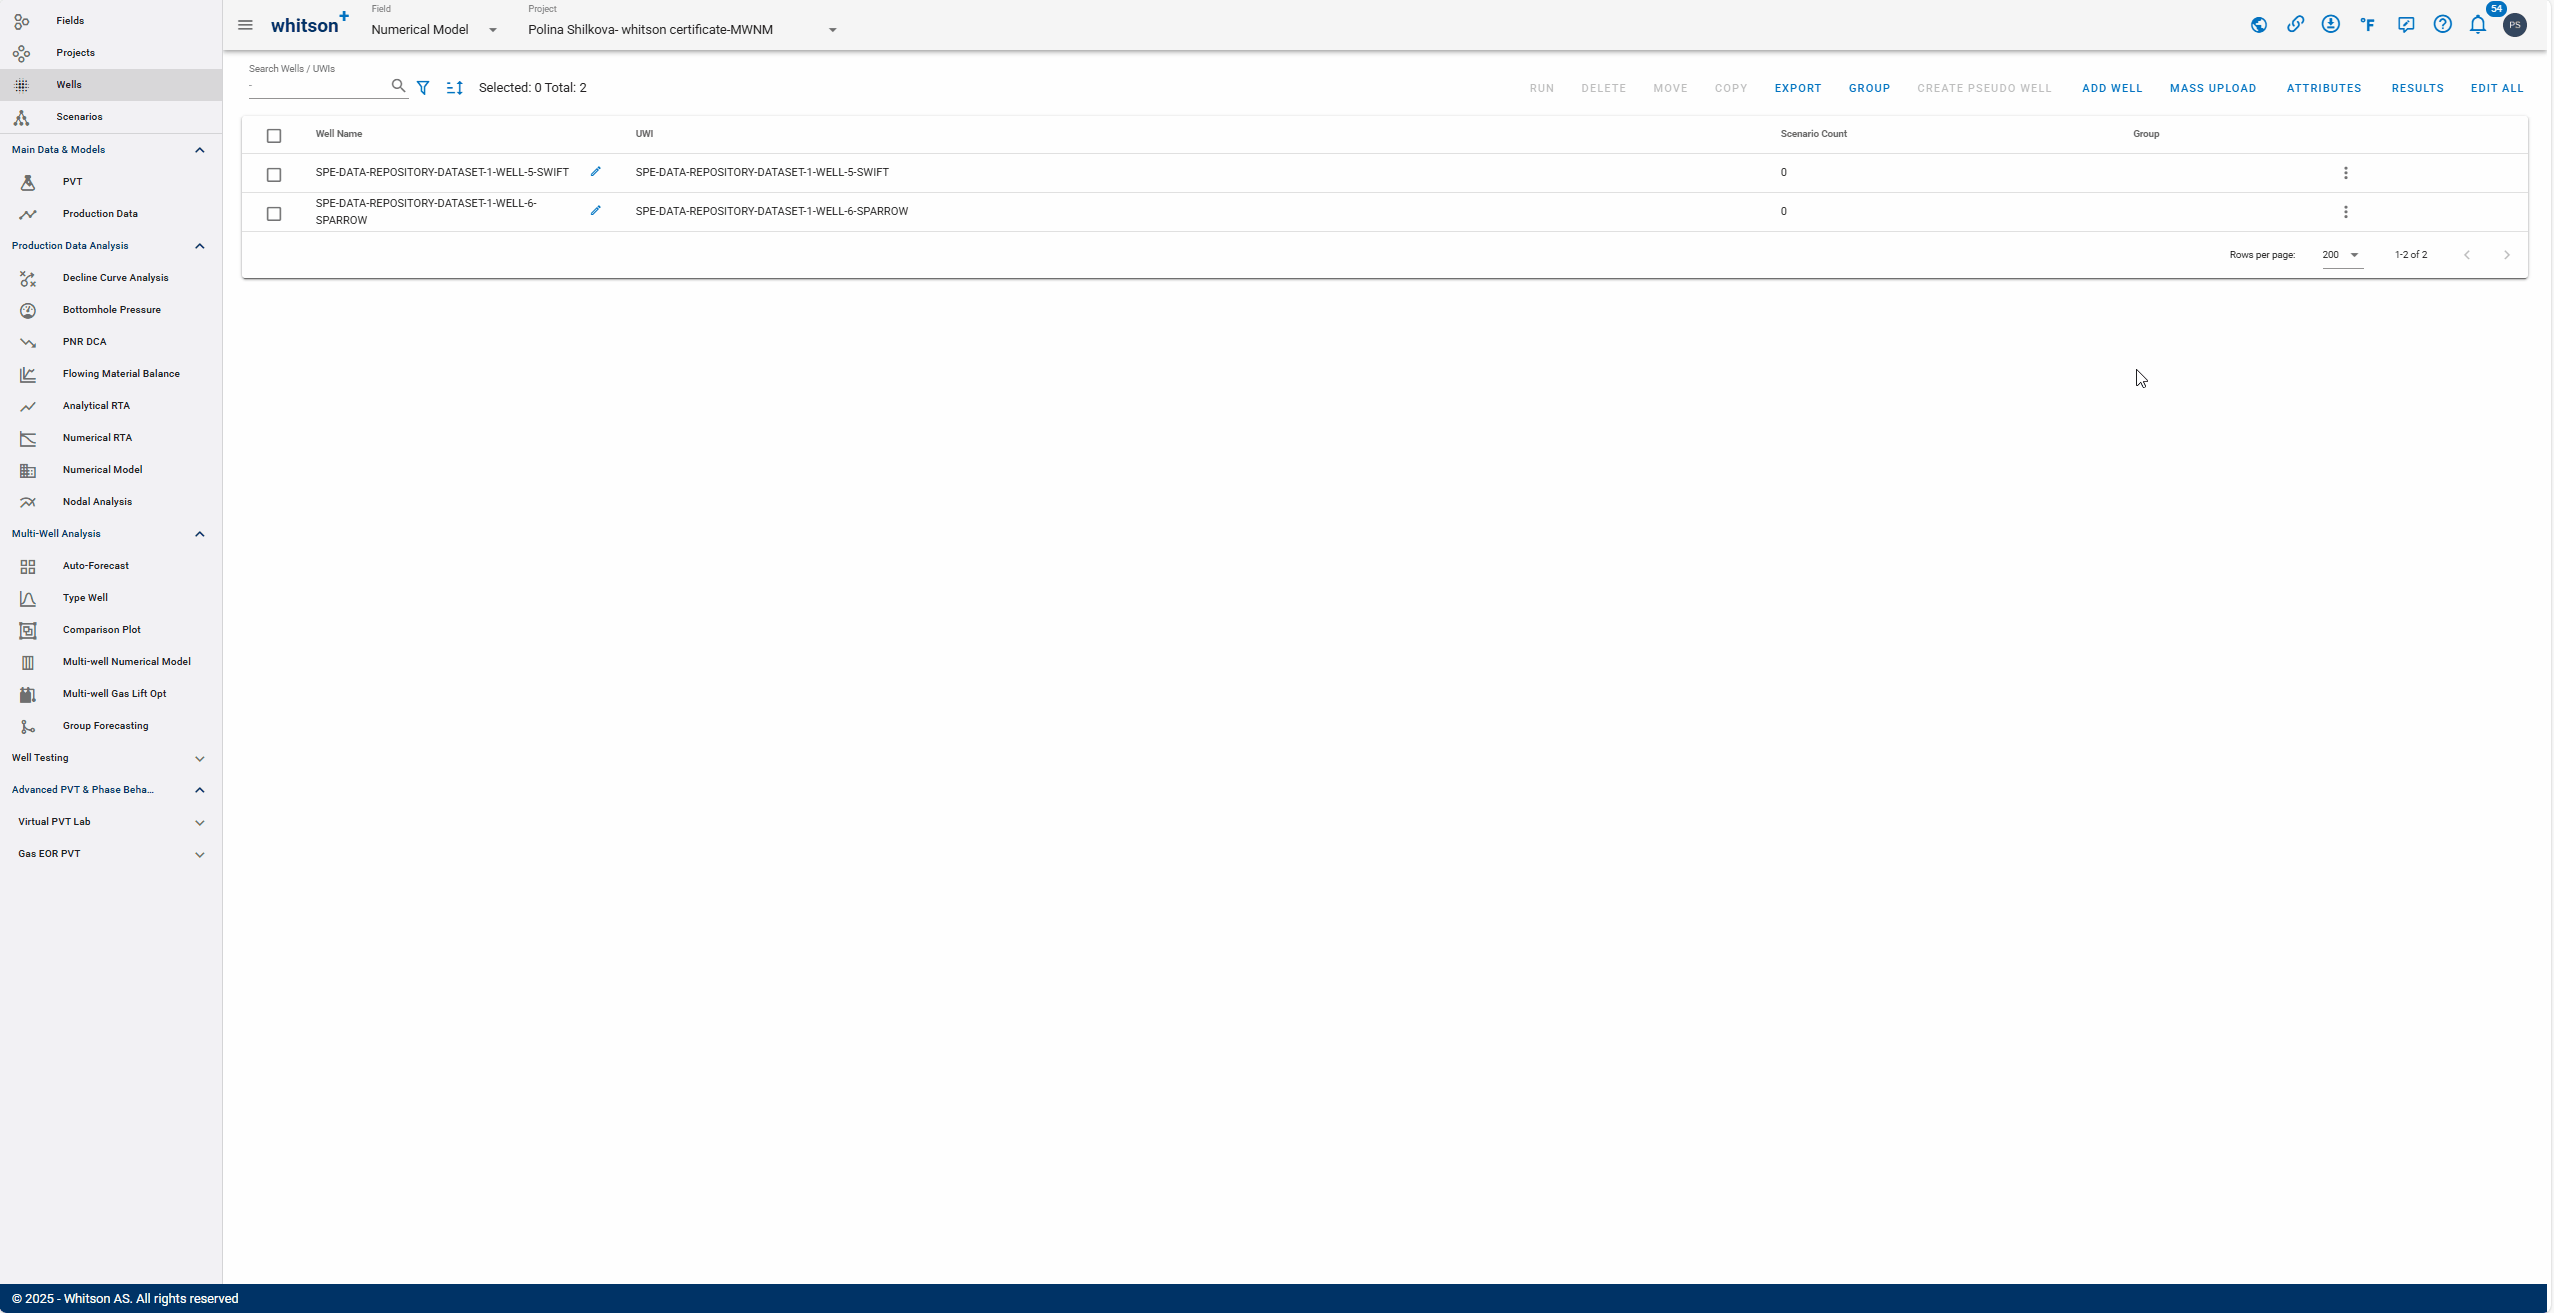Screen dimensions: 2554x1313
Task: Click the Auto-Forecast tiles icon
Action: pos(28,566)
